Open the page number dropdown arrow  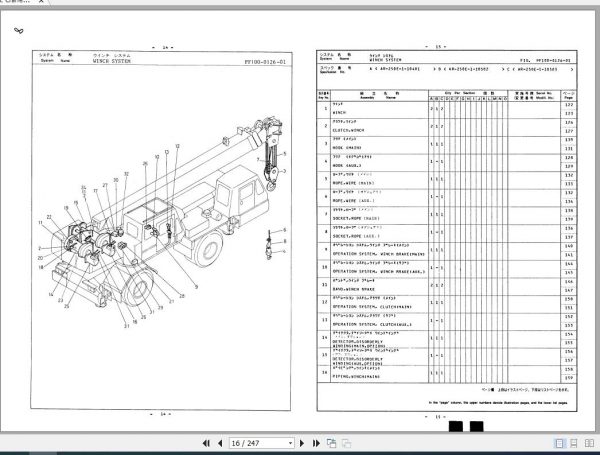(290, 443)
